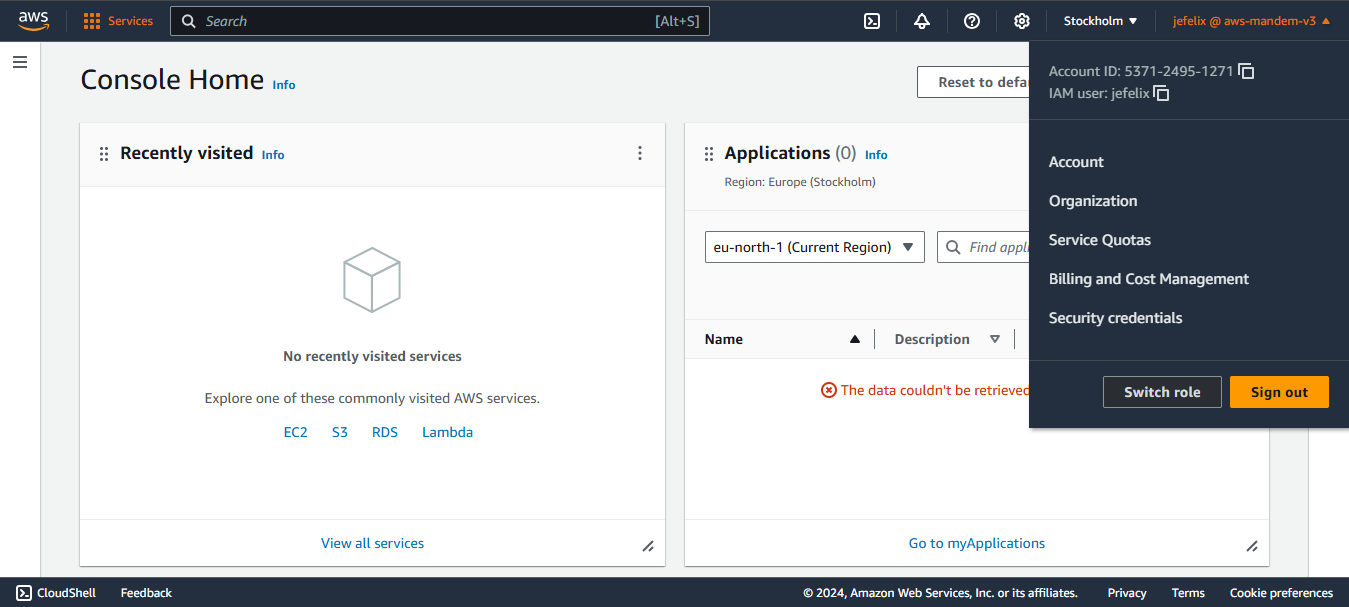Open Service Quotas from the user menu
Image resolution: width=1349 pixels, height=607 pixels.
[x=1100, y=240]
